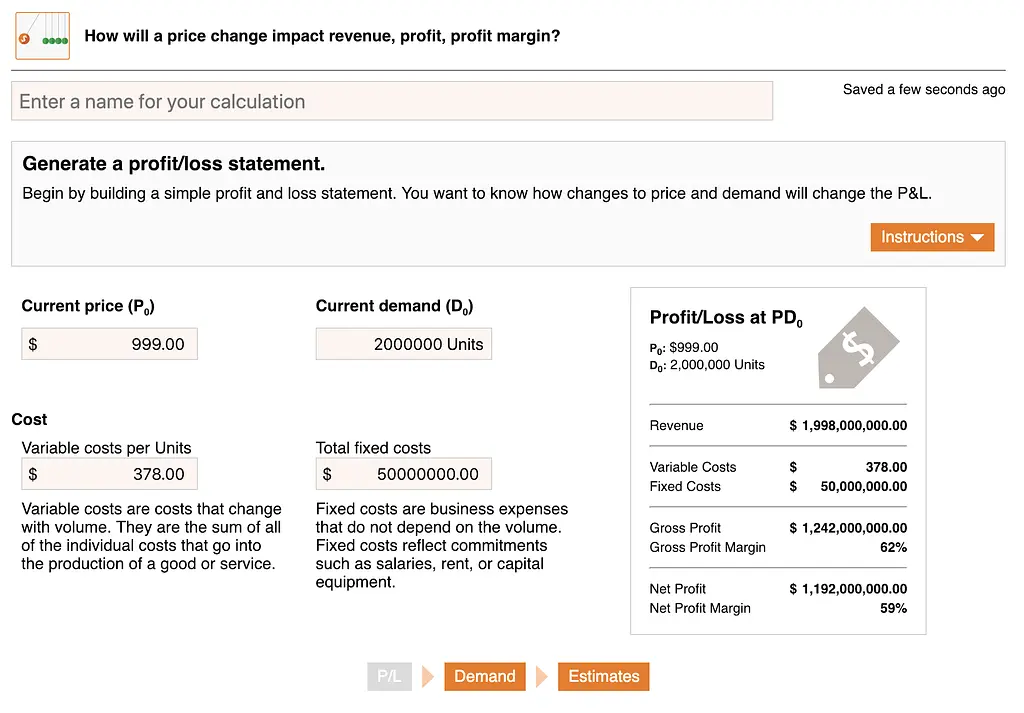
Task: Edit Variable costs per Units field
Action: coord(110,474)
